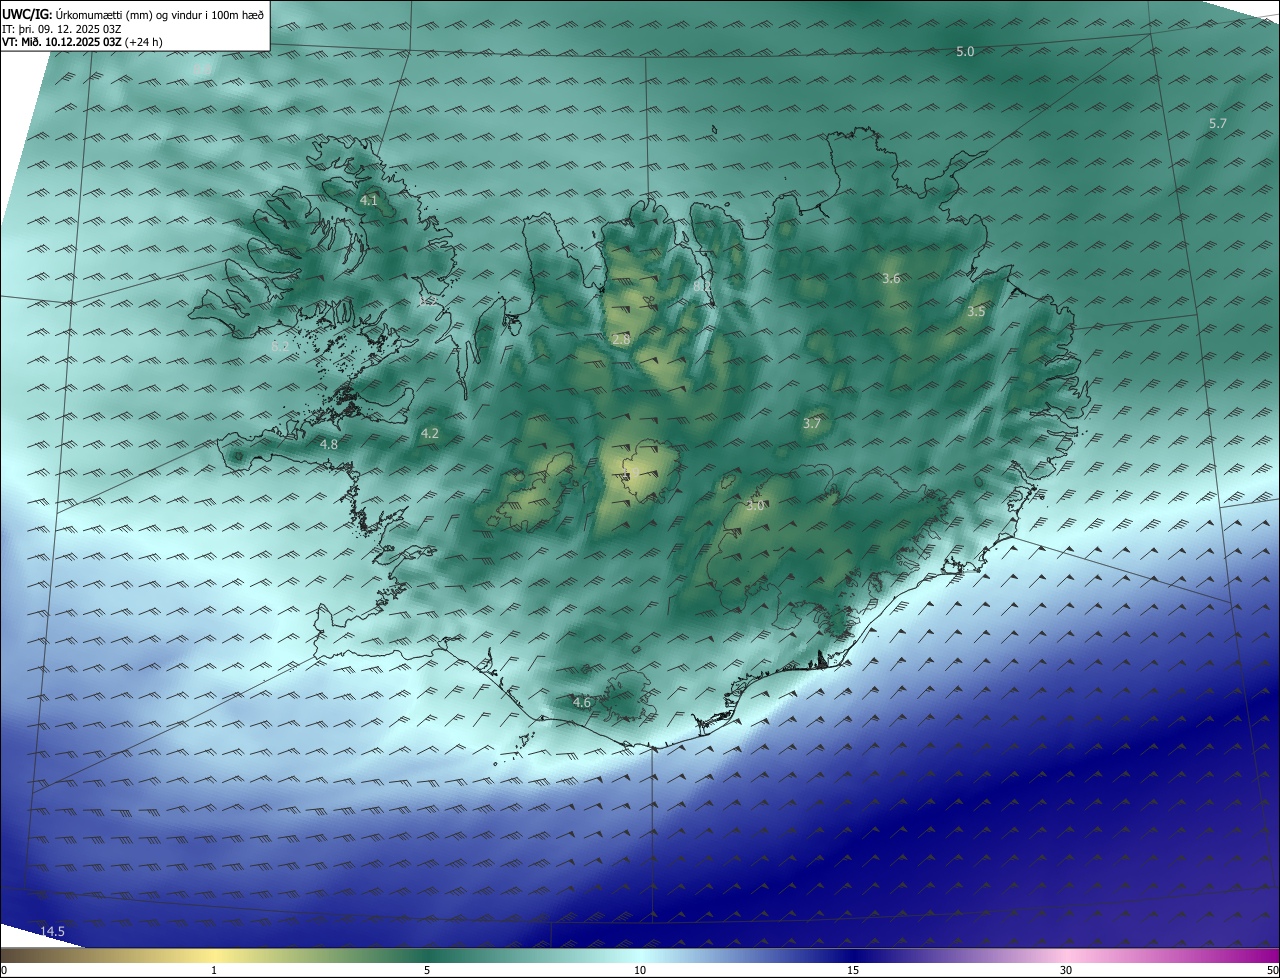Click the legend tick labelled 30
Viewport: 1280px width, 978px height.
tap(1066, 970)
